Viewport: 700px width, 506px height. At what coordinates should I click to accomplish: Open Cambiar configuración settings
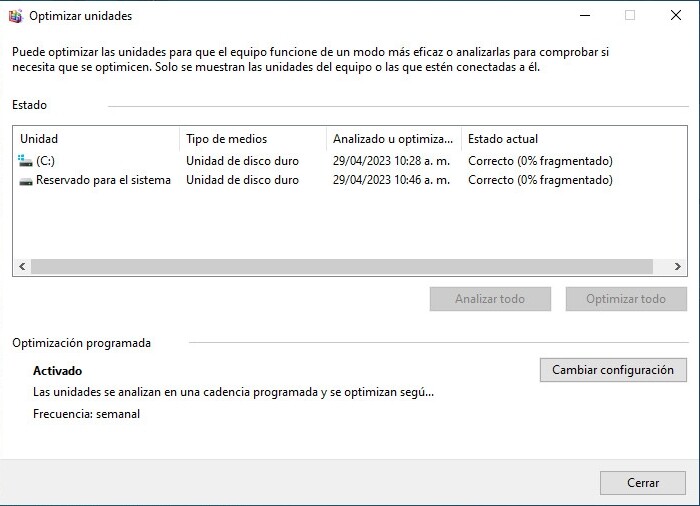click(613, 370)
